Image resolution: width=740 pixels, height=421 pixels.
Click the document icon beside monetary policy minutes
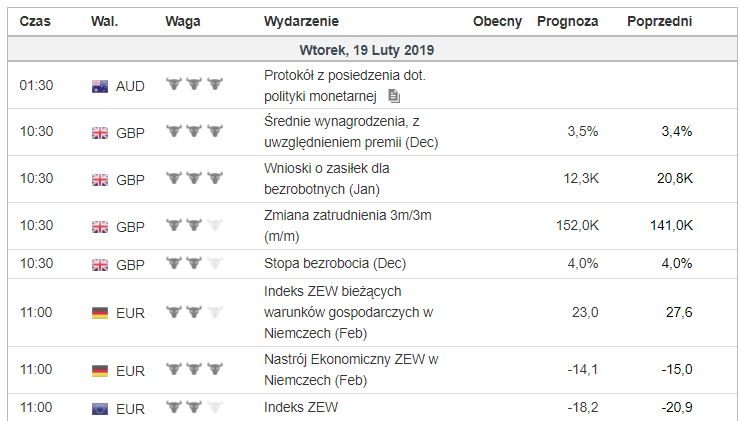coord(394,96)
